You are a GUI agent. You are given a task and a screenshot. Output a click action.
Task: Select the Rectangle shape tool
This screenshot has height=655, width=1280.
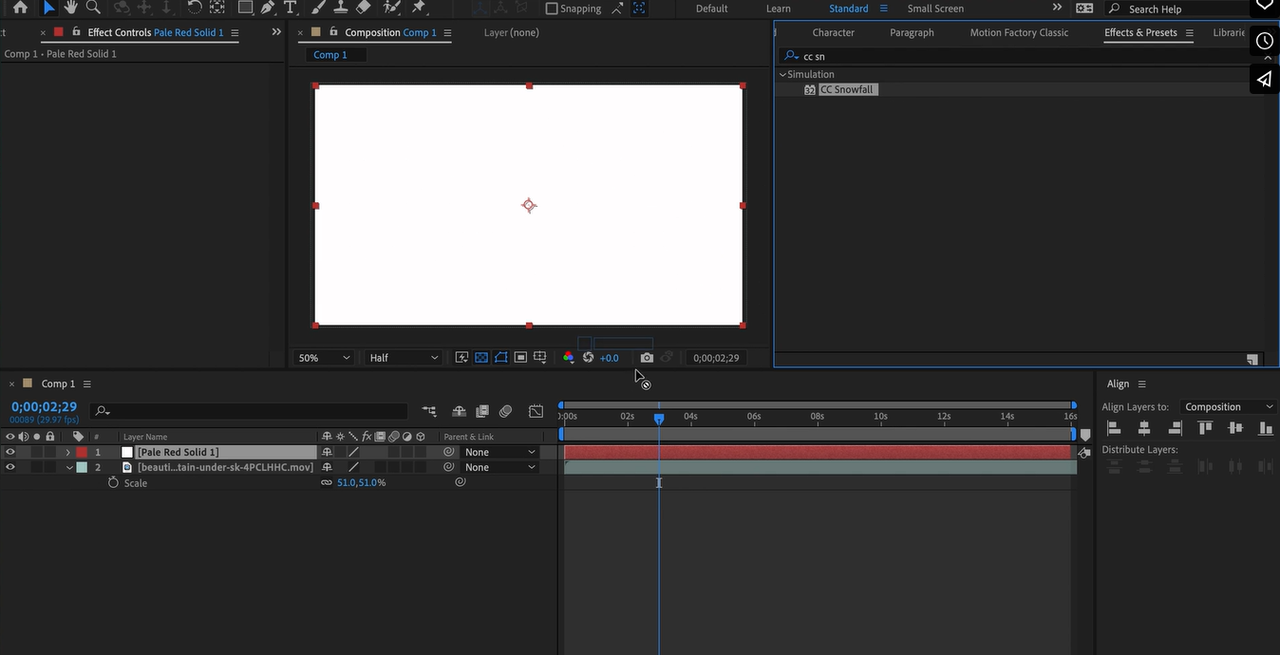[x=244, y=8]
